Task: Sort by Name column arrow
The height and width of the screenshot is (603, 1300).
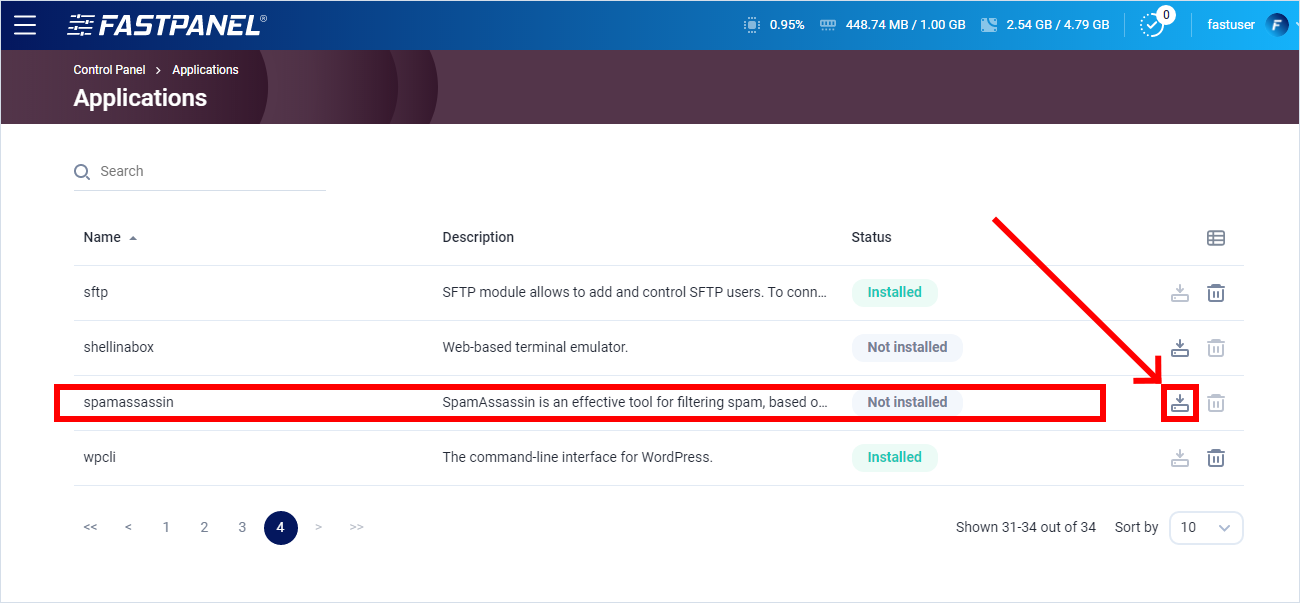Action: point(133,238)
